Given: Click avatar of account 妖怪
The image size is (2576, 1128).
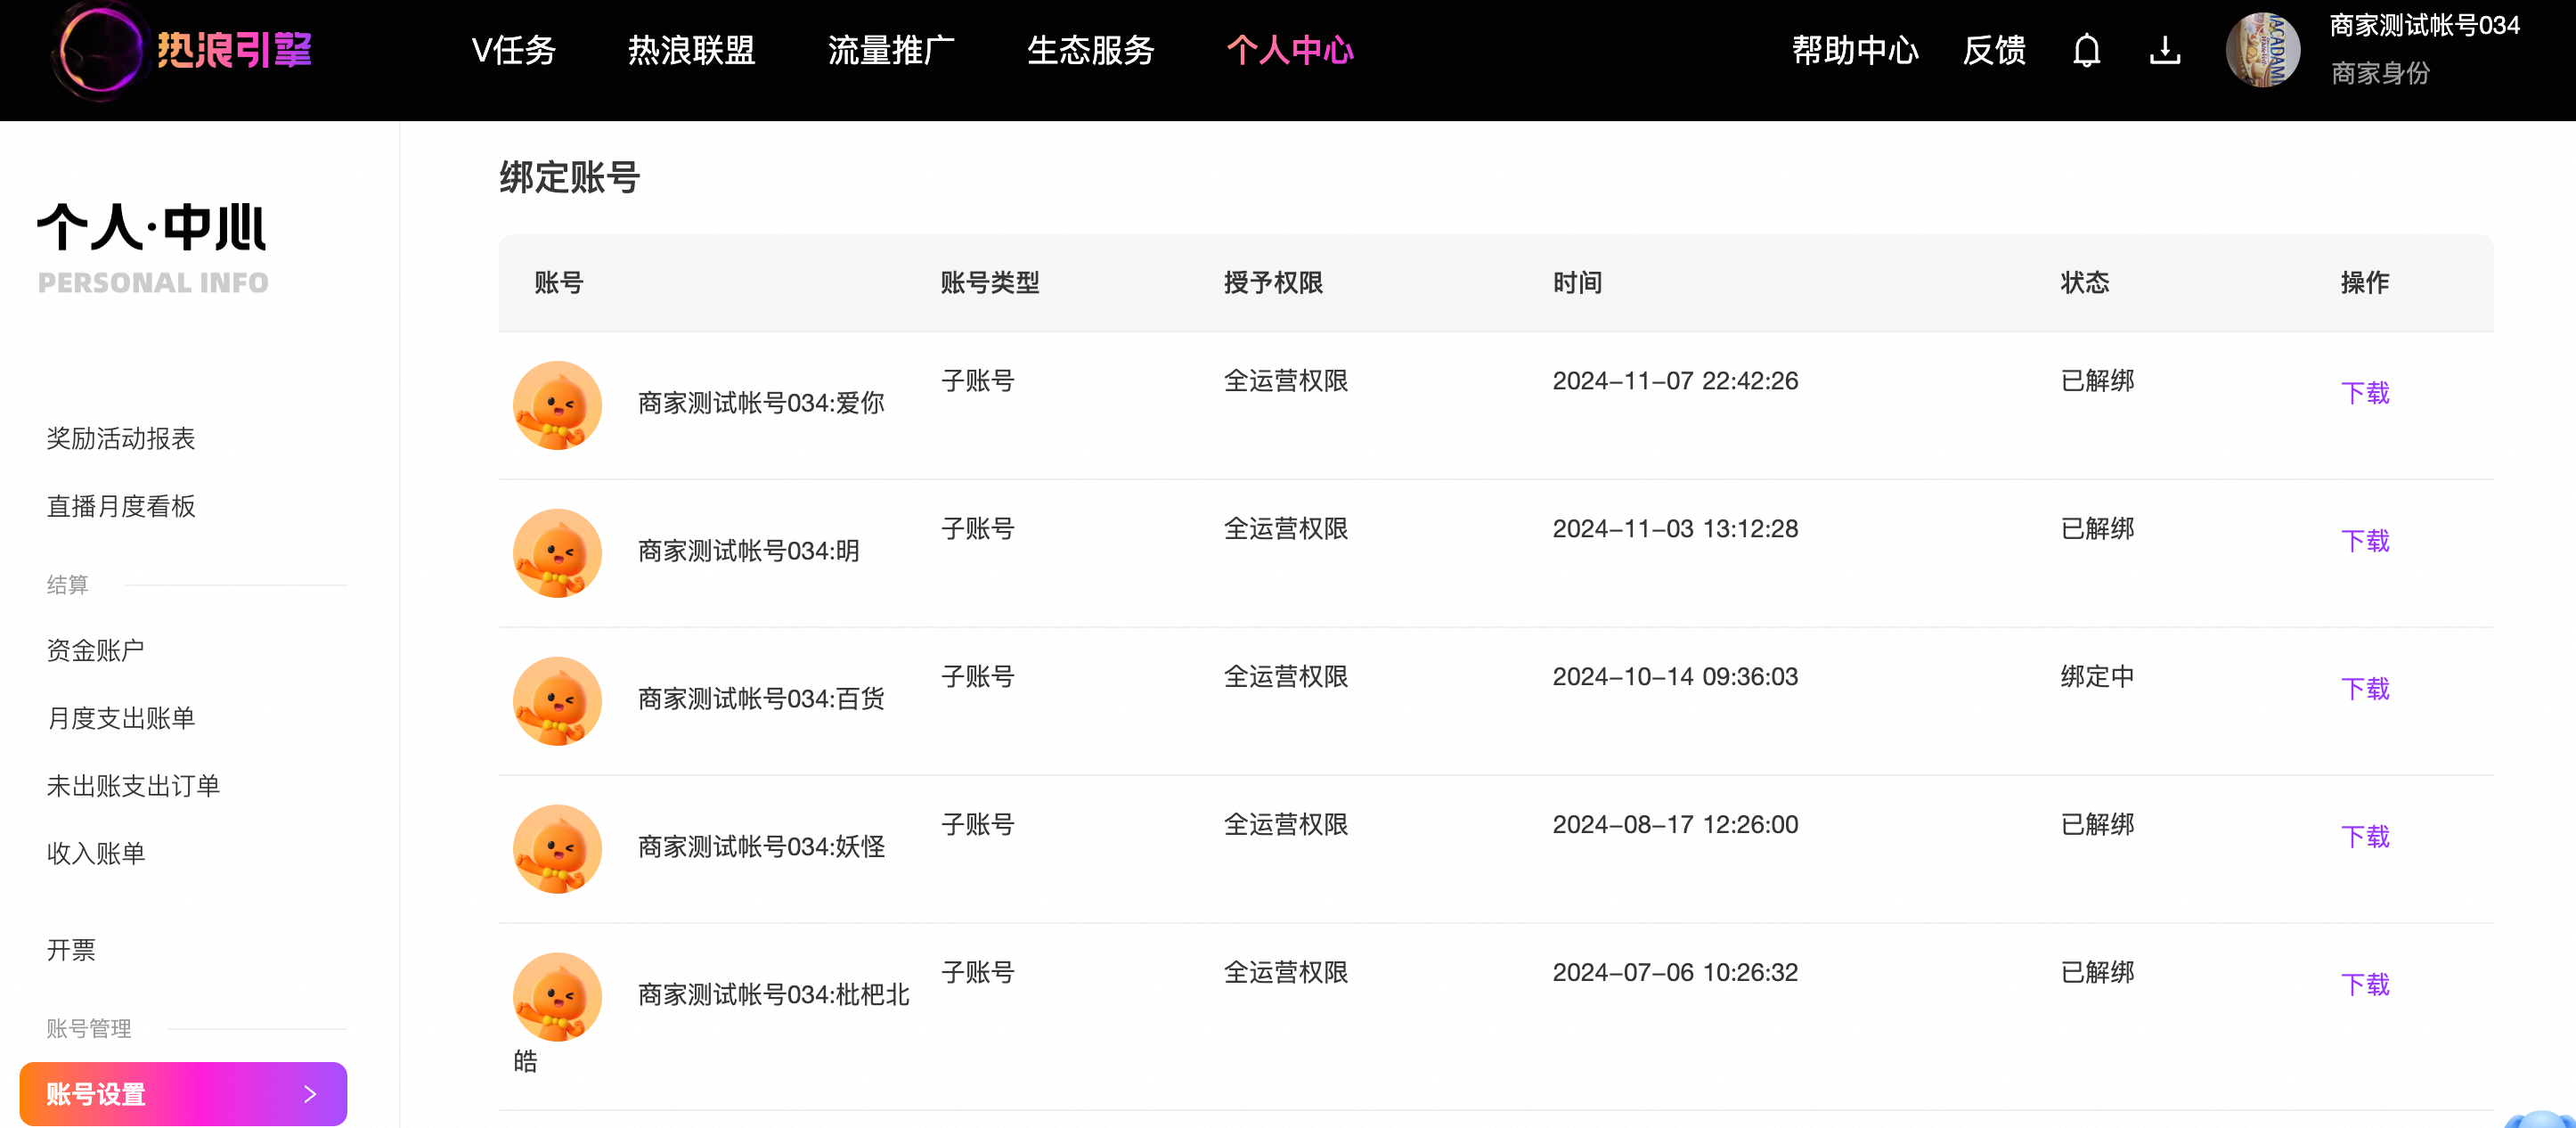Looking at the screenshot, I should (557, 849).
